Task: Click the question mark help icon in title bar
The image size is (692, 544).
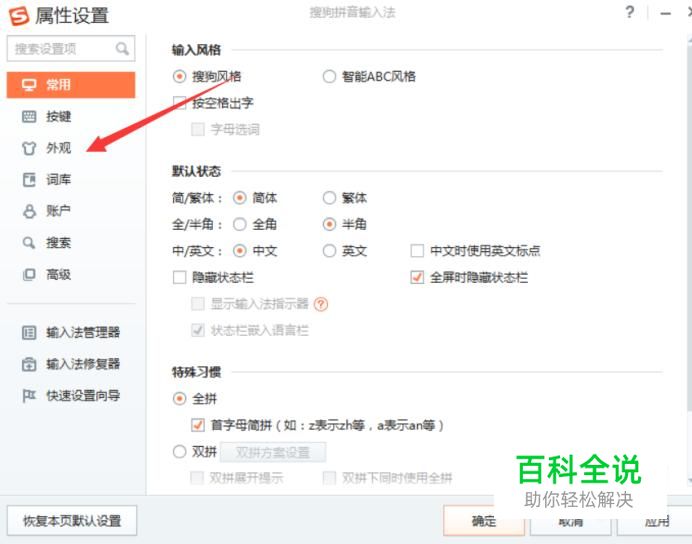Action: (x=630, y=12)
